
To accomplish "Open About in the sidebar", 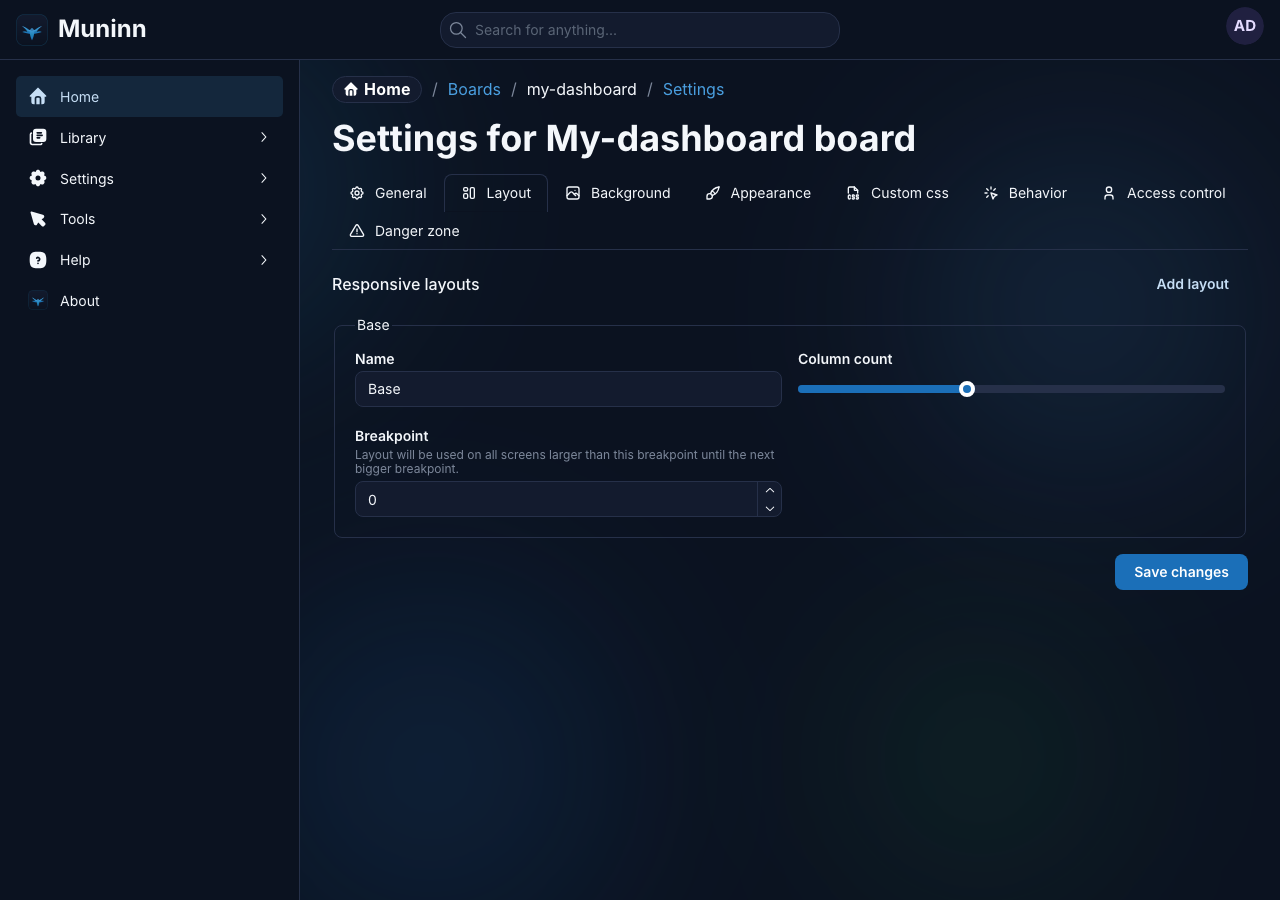I will point(149,301).
